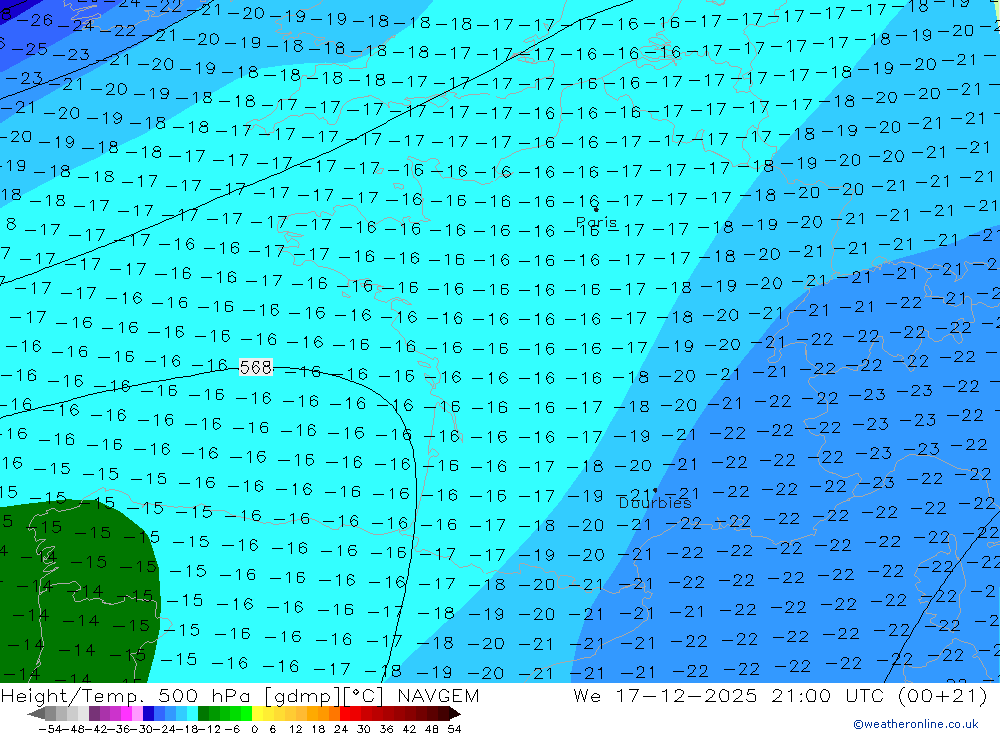The height and width of the screenshot is (733, 1000).
Task: Click the Paris location dot marker
Action: [596, 209]
